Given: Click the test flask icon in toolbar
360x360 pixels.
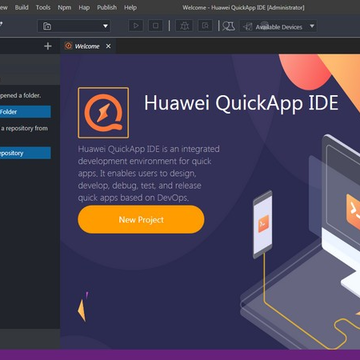Looking at the screenshot, I should pos(229,26).
